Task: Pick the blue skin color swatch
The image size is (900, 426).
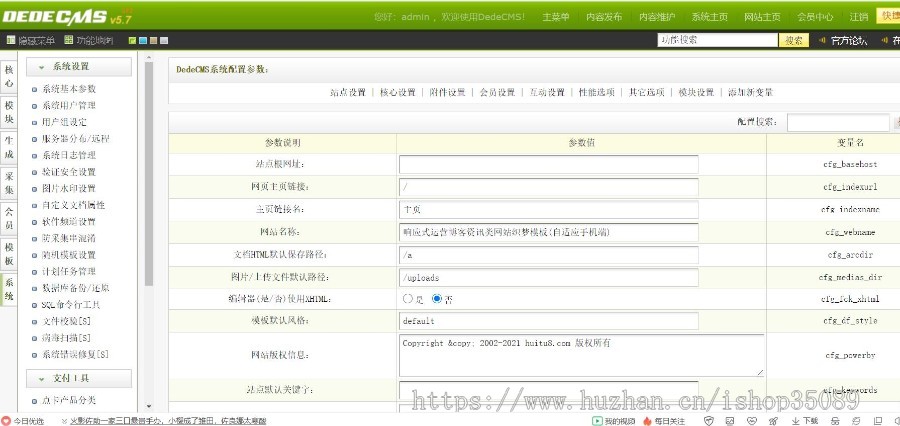Action: 143,41
